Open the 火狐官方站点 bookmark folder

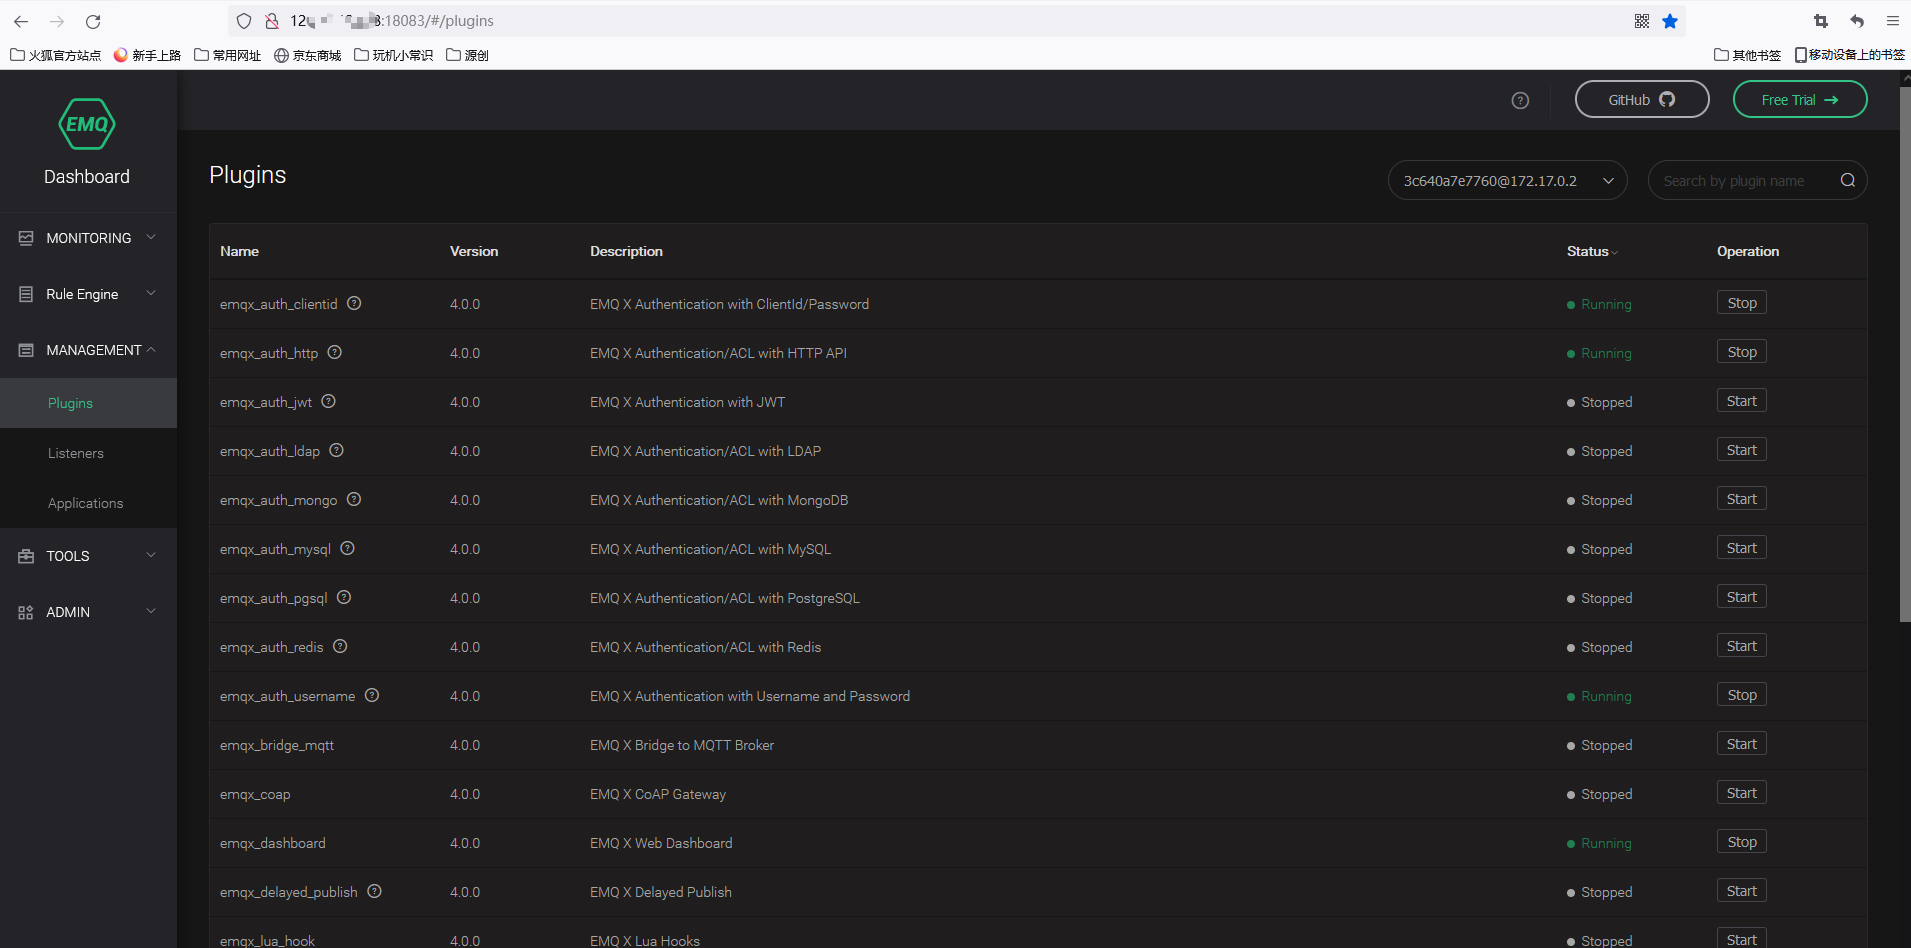click(56, 55)
